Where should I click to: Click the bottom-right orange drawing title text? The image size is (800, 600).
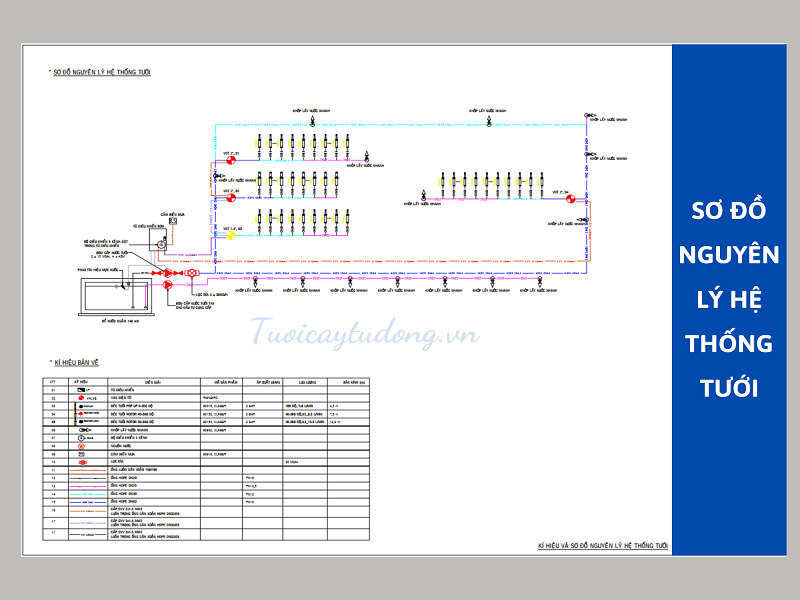pos(601,547)
